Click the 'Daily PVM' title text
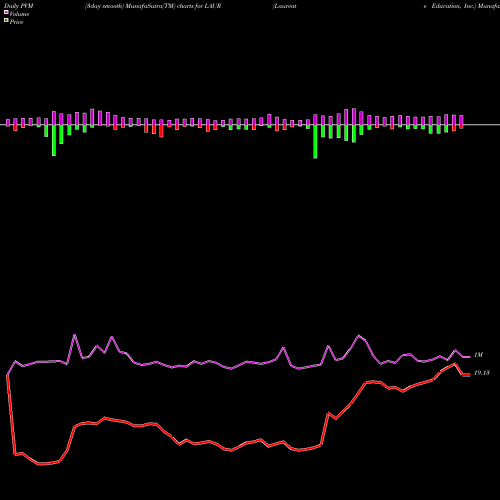This screenshot has width=500, height=500. [x=19, y=6]
